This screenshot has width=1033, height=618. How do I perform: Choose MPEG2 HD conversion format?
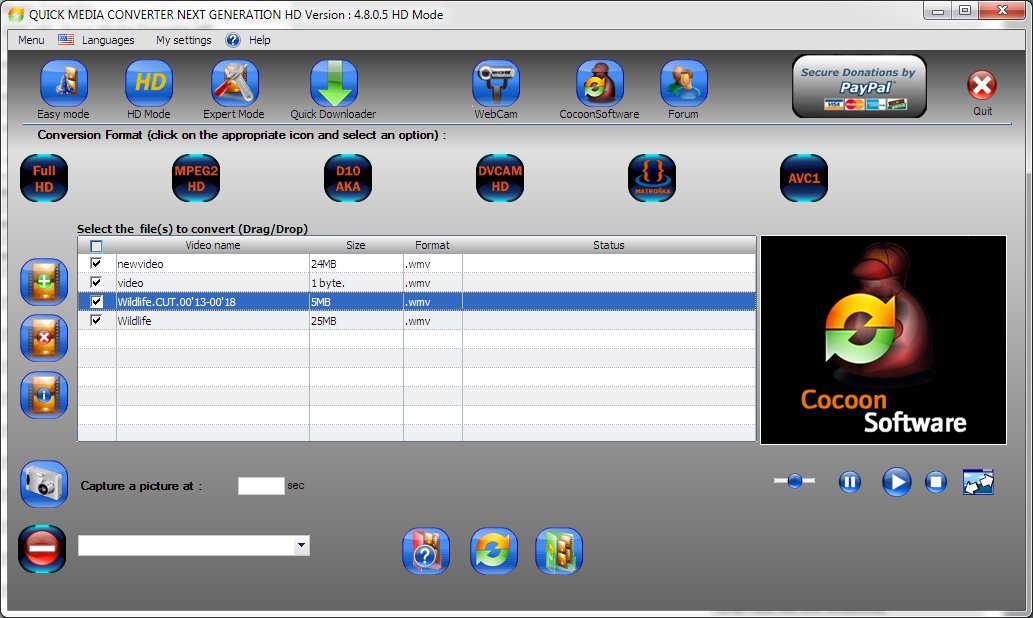(x=196, y=178)
